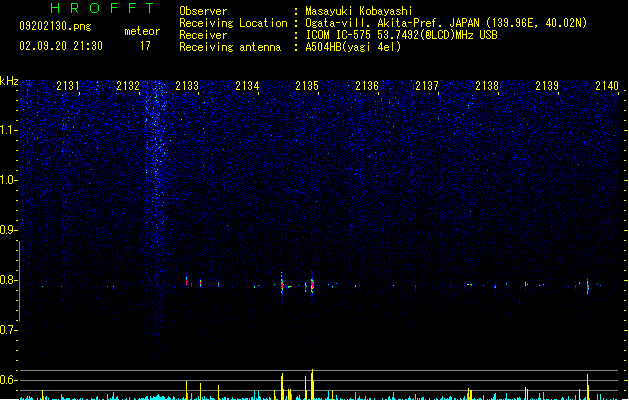This screenshot has width=629, height=400.
Task: Click the meteor echo just before 2140
Action: click(x=588, y=286)
